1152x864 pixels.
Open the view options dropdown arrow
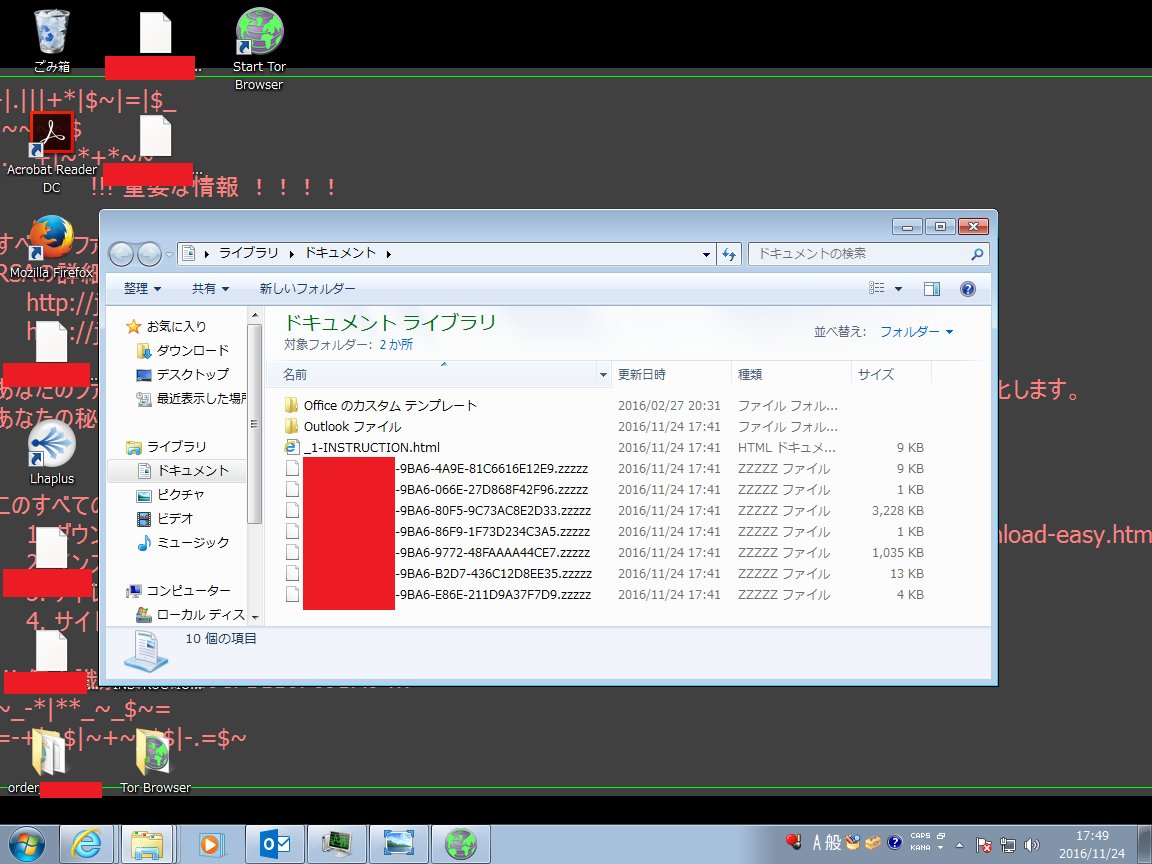(898, 289)
